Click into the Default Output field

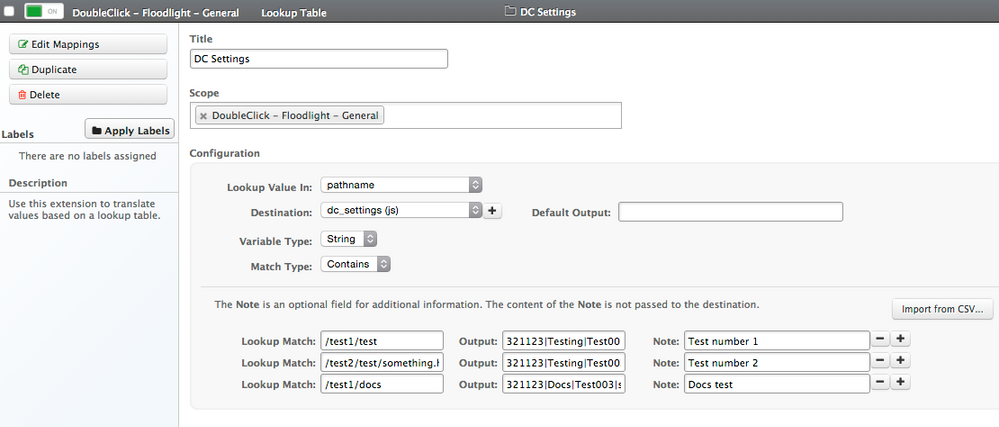point(730,212)
